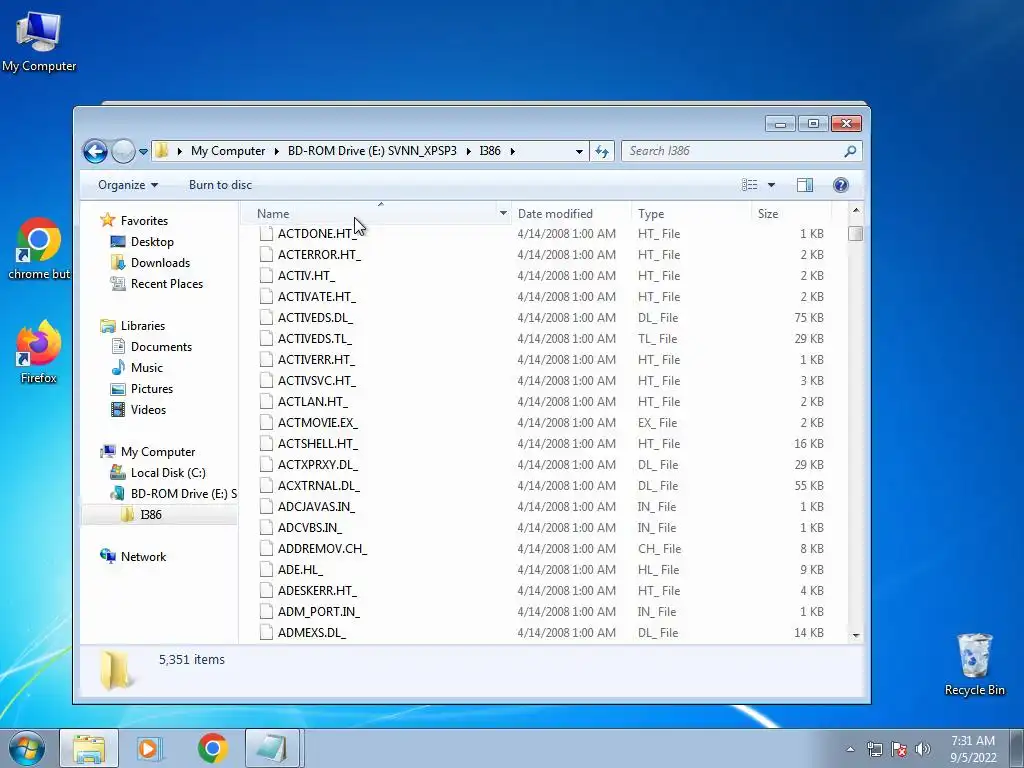Select the ADE.HL_ file icon
This screenshot has height=768, width=1024.
(x=266, y=569)
